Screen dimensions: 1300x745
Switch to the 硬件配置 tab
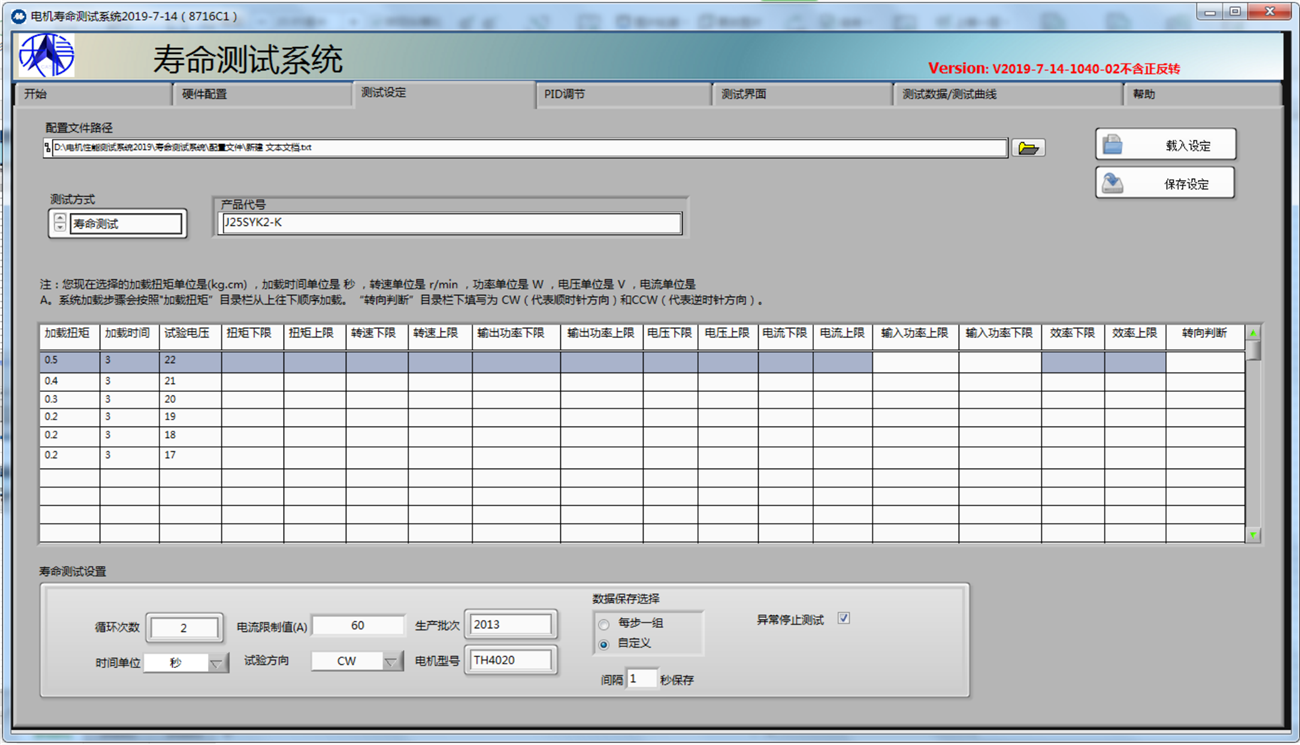(262, 95)
